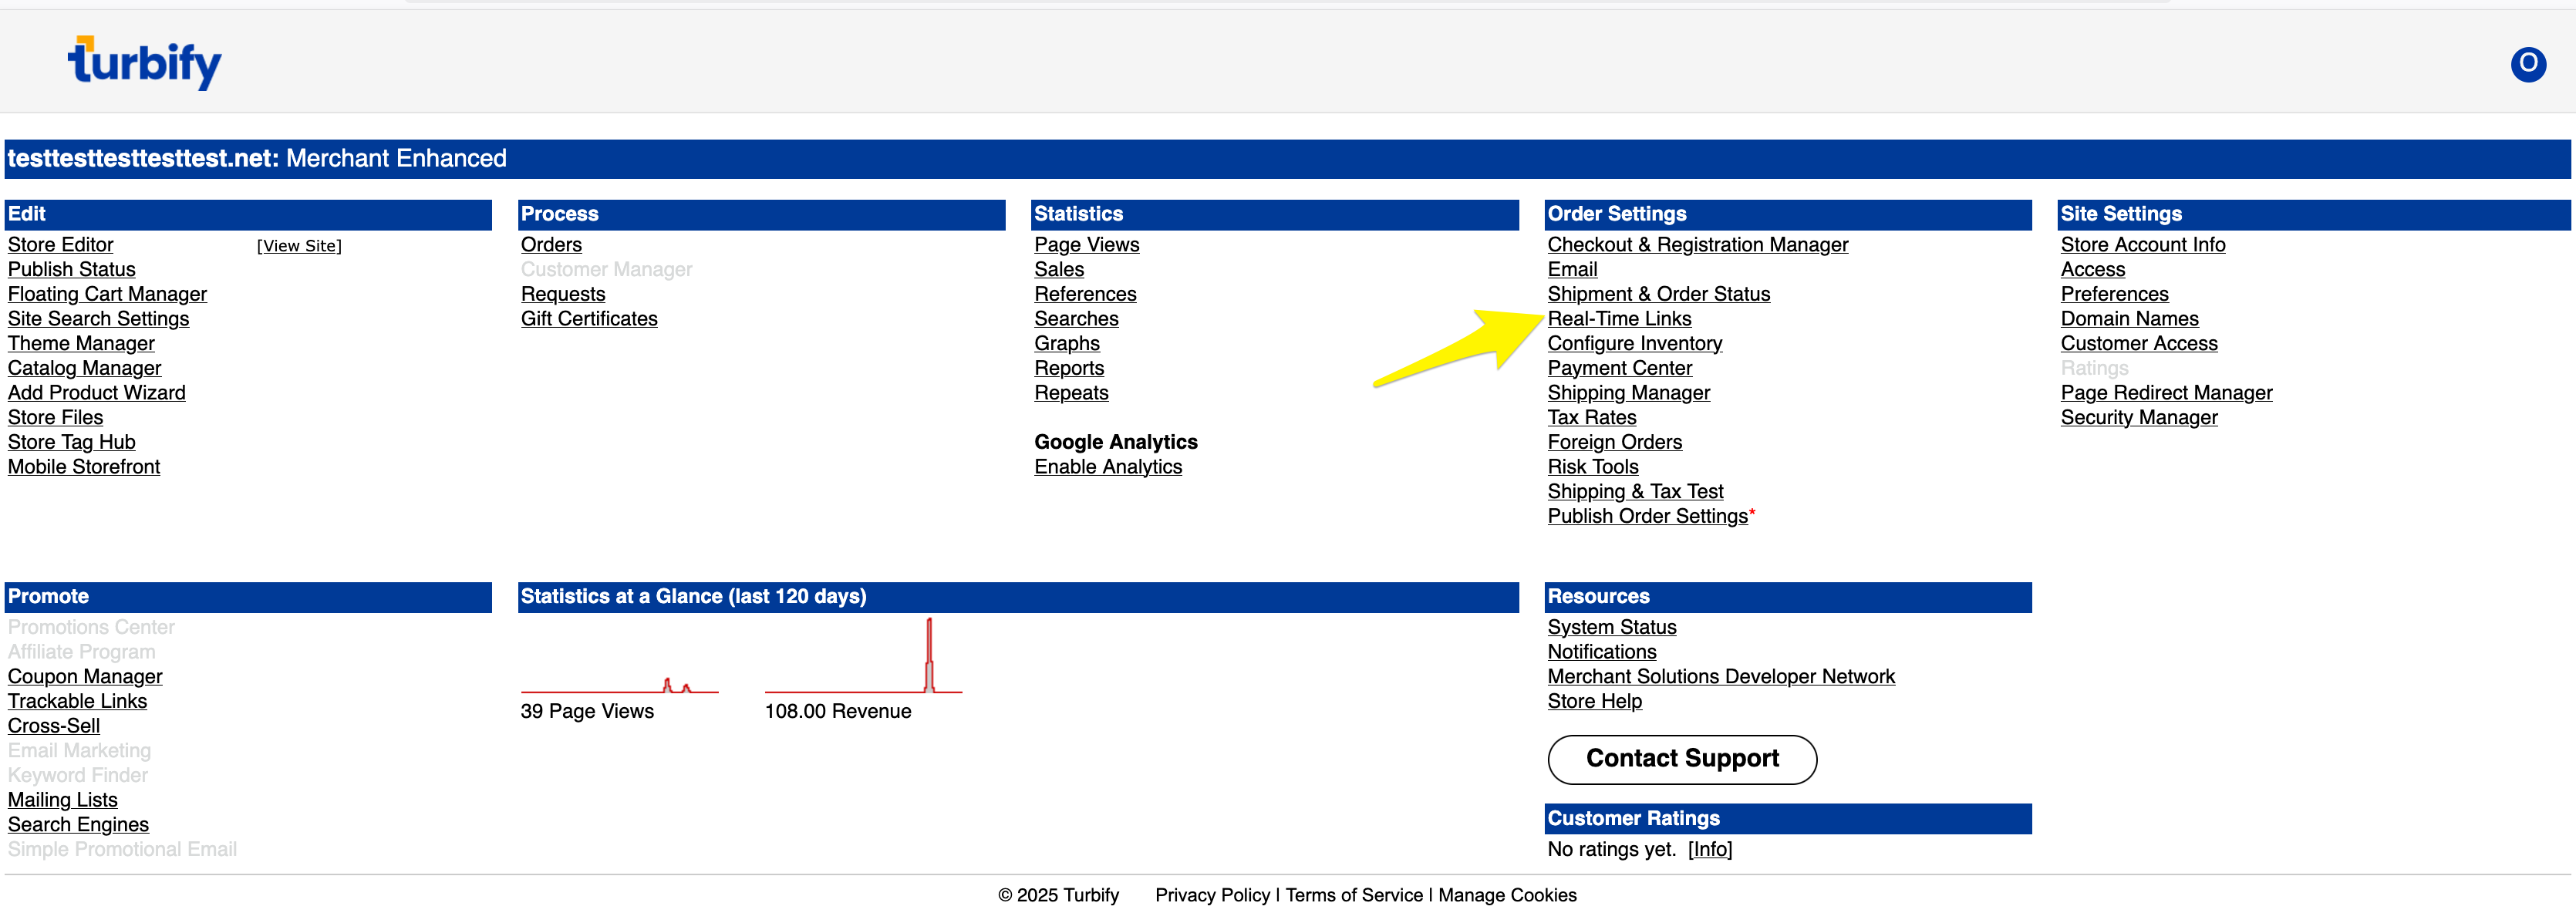Click the View Site link

click(299, 246)
